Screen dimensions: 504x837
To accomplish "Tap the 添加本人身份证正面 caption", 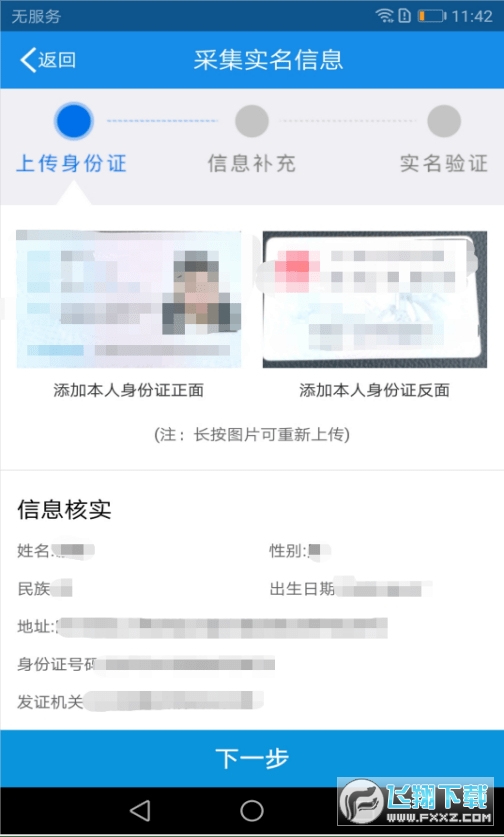I will pyautogui.click(x=129, y=390).
